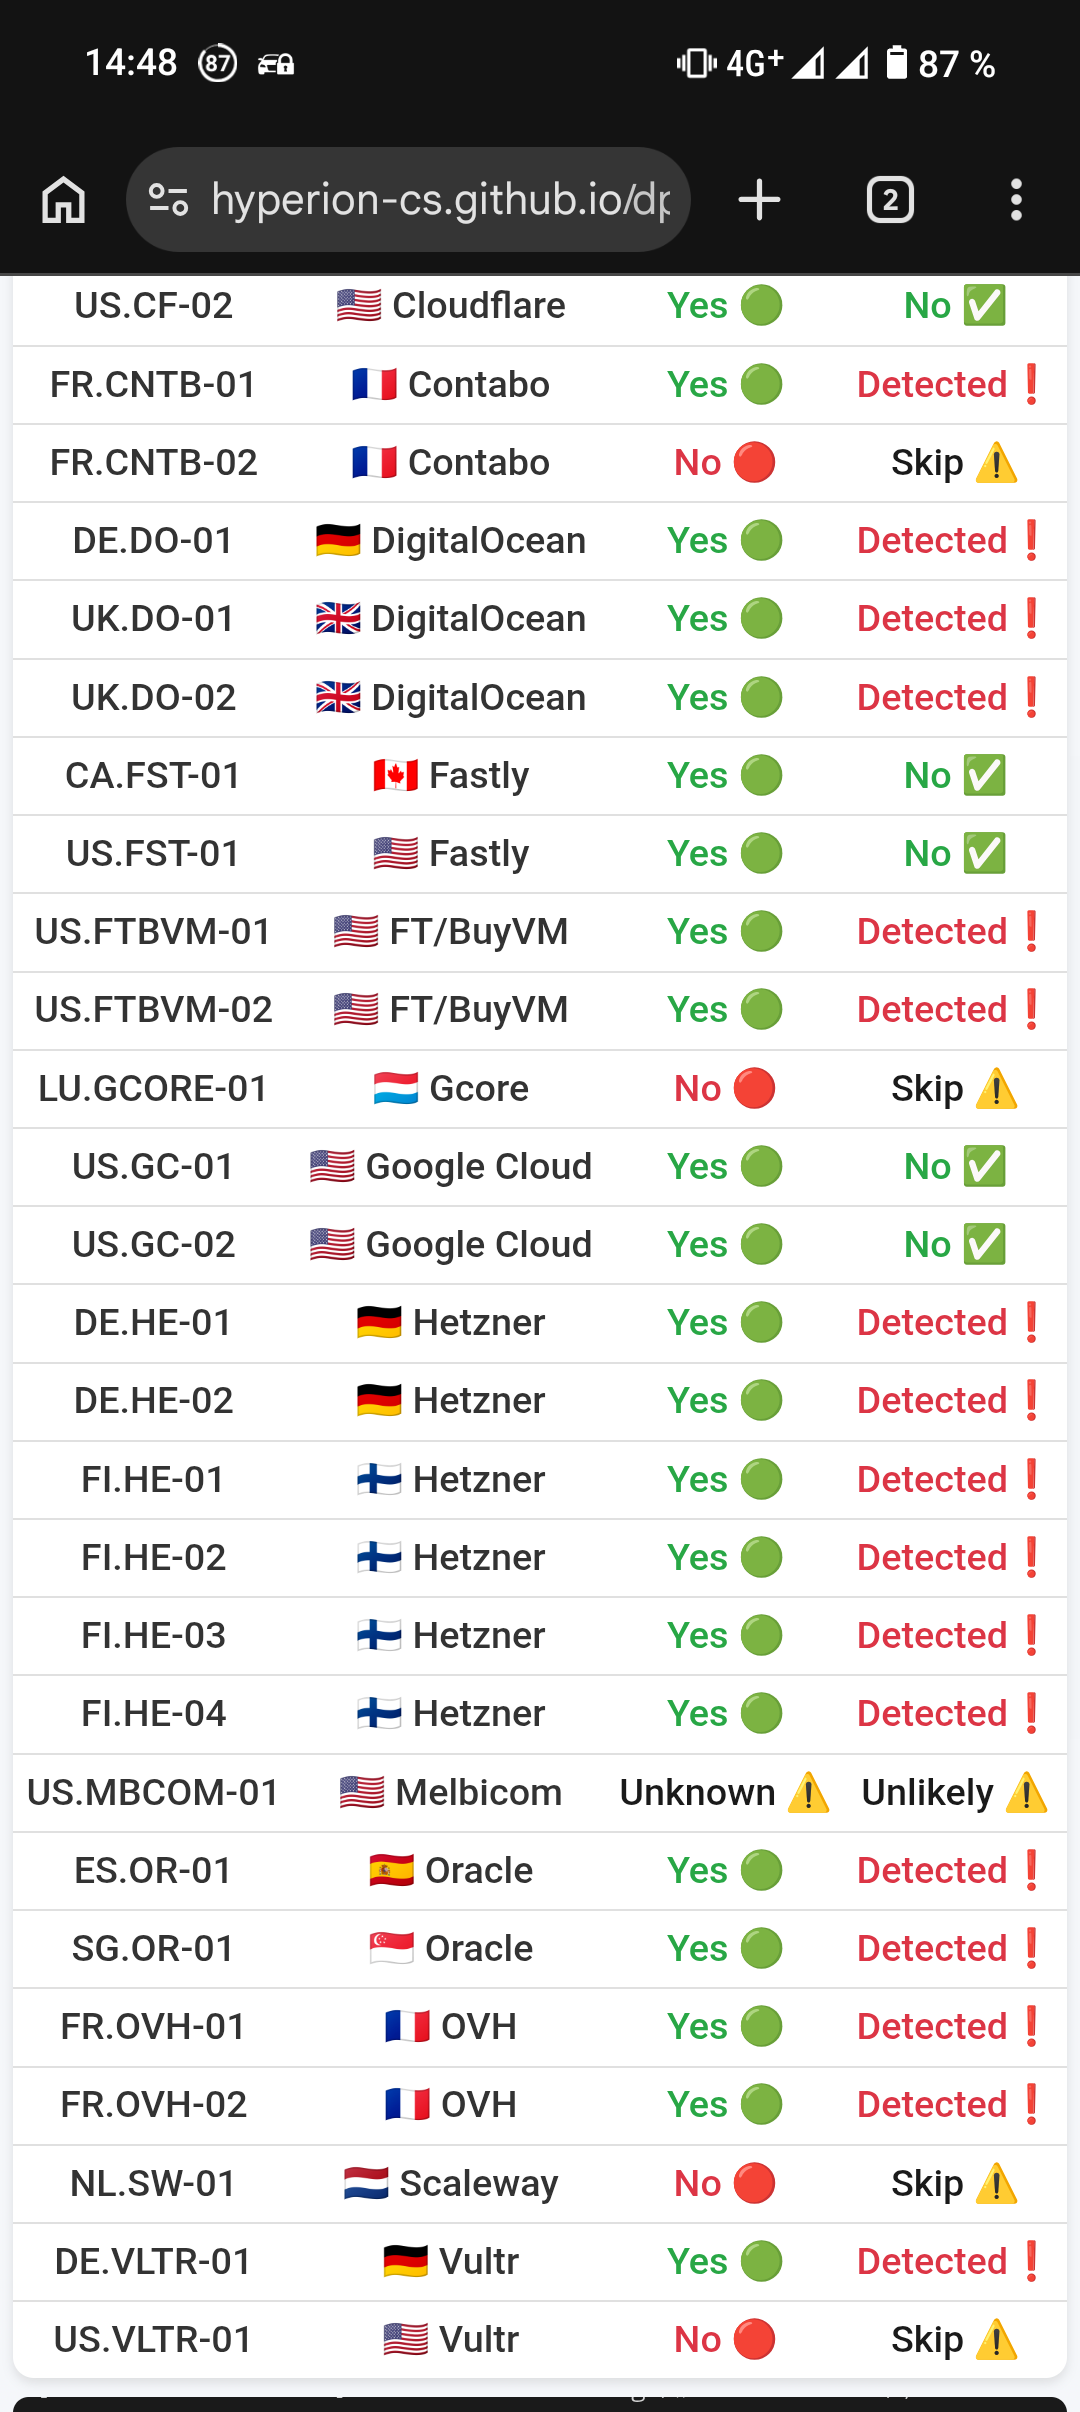Tap the Singapore flag beside Oracle

391,1949
